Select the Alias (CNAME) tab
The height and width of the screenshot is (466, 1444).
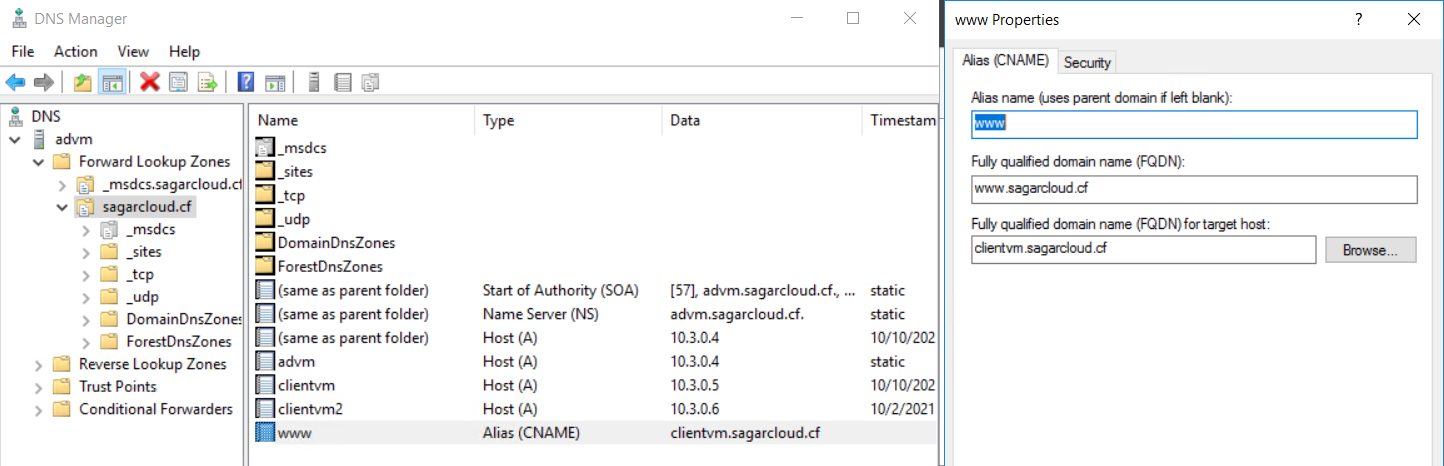click(1005, 60)
